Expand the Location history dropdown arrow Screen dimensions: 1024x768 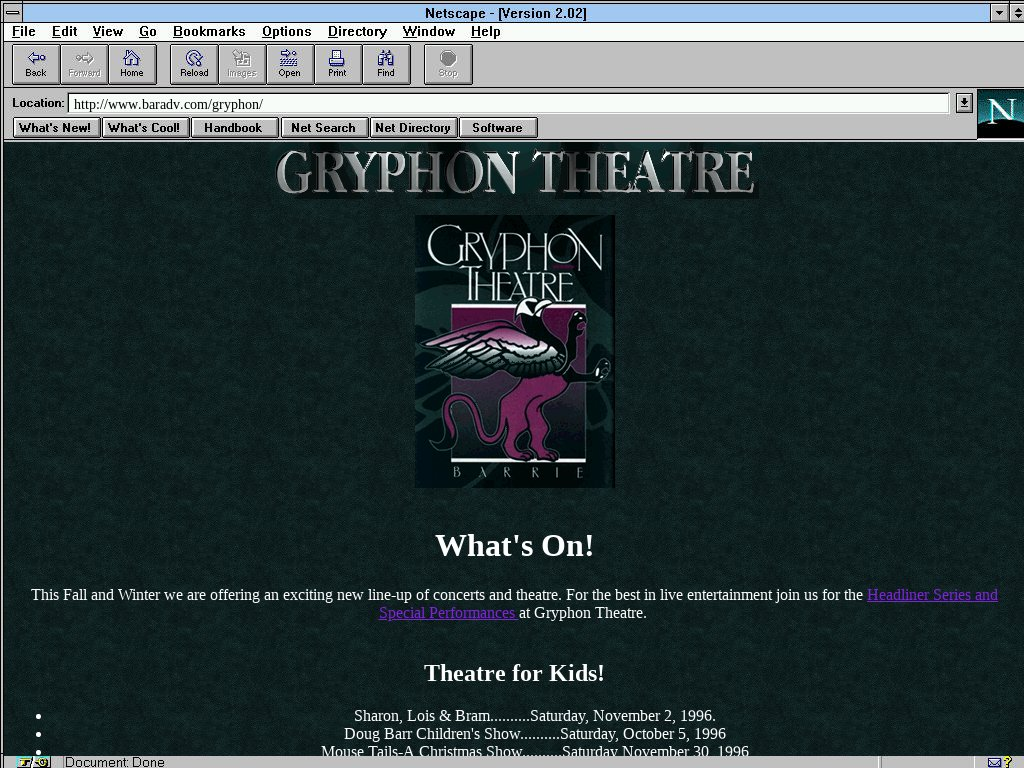(963, 103)
